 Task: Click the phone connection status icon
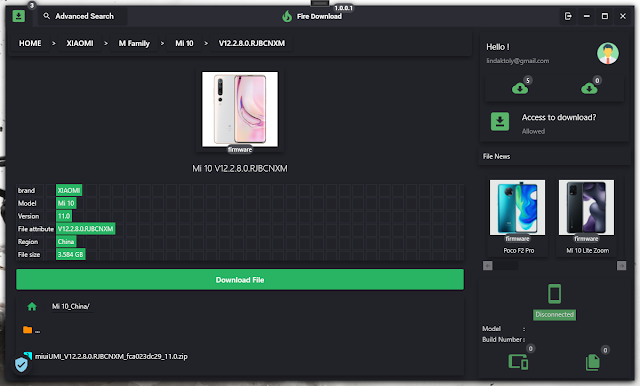555,294
